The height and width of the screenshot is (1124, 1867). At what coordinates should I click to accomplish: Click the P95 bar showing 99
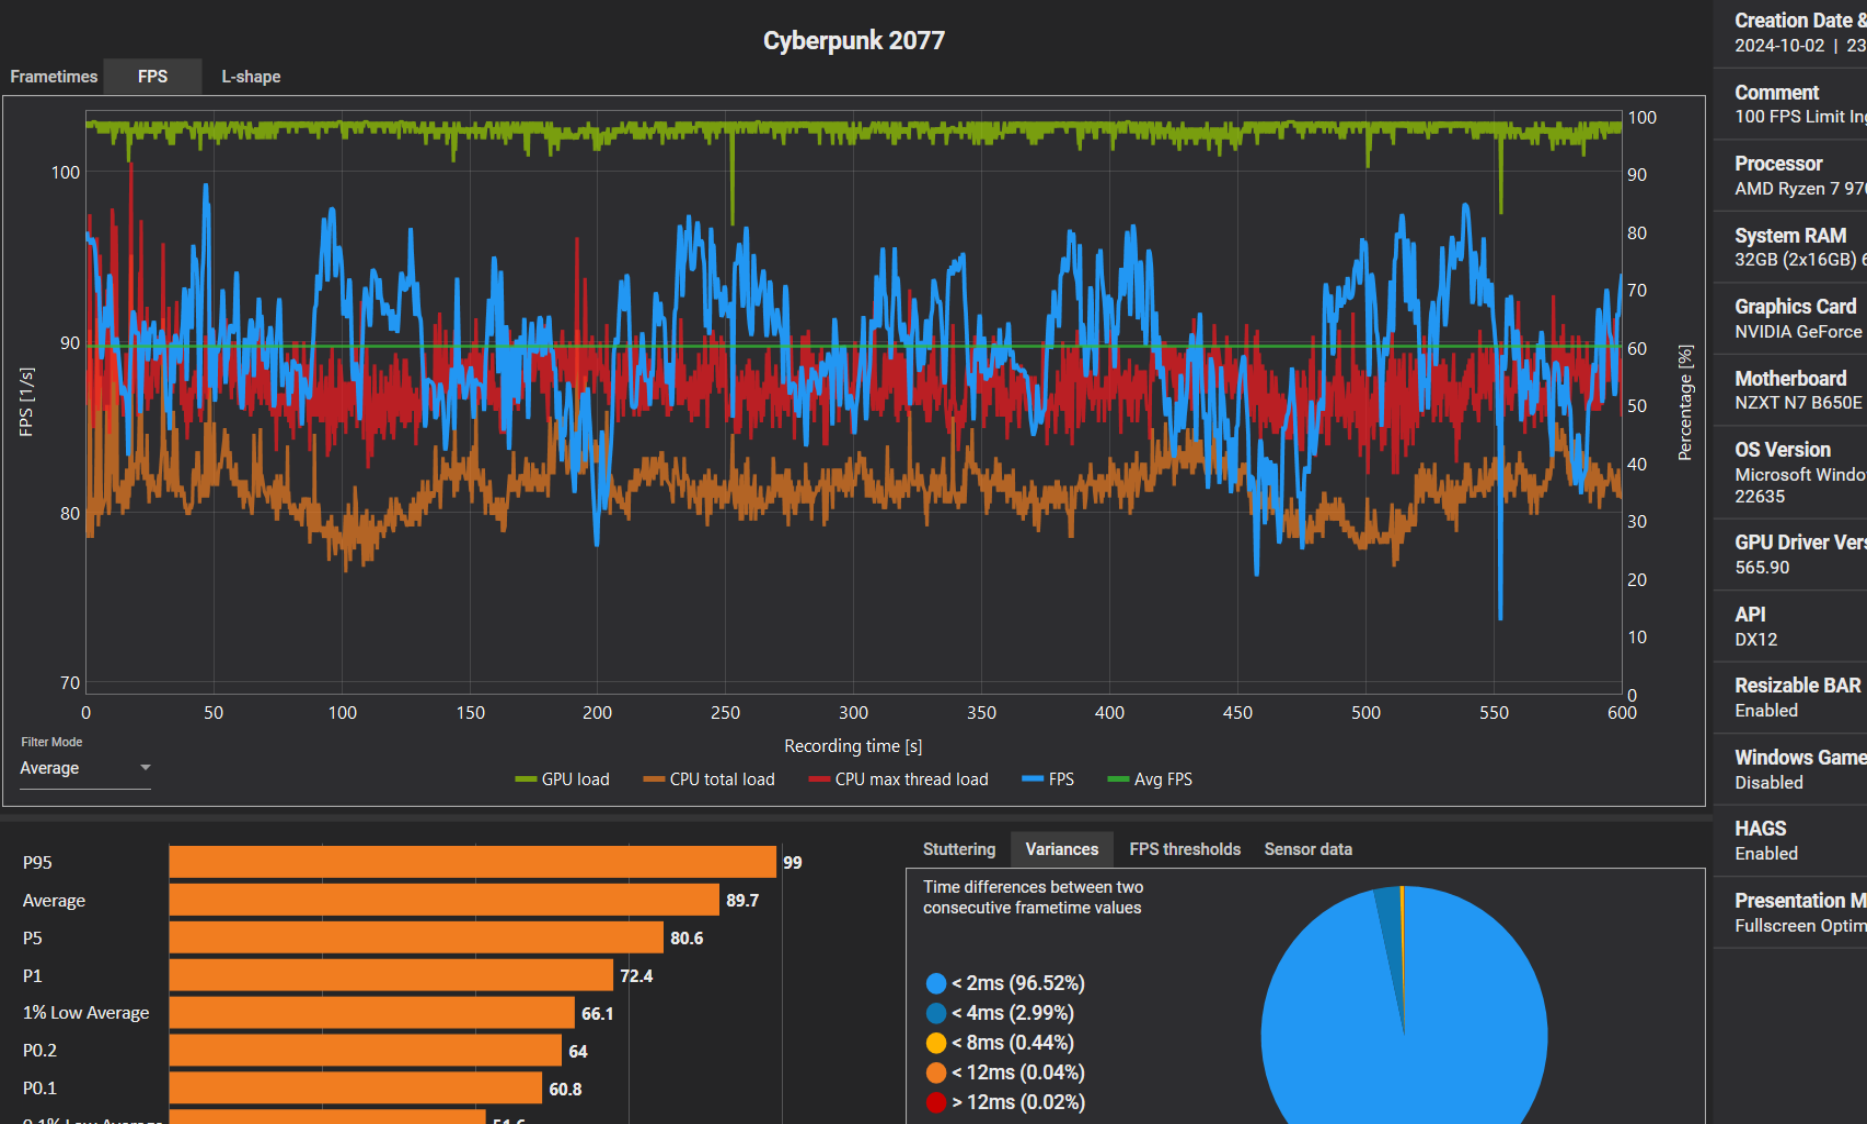473,862
